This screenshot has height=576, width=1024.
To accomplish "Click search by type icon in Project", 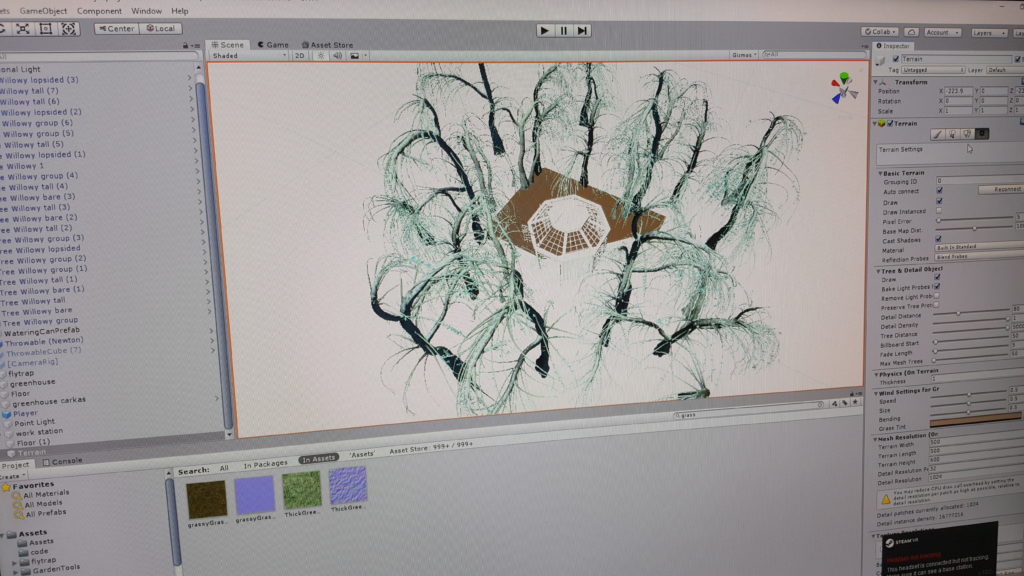I will click(x=835, y=404).
